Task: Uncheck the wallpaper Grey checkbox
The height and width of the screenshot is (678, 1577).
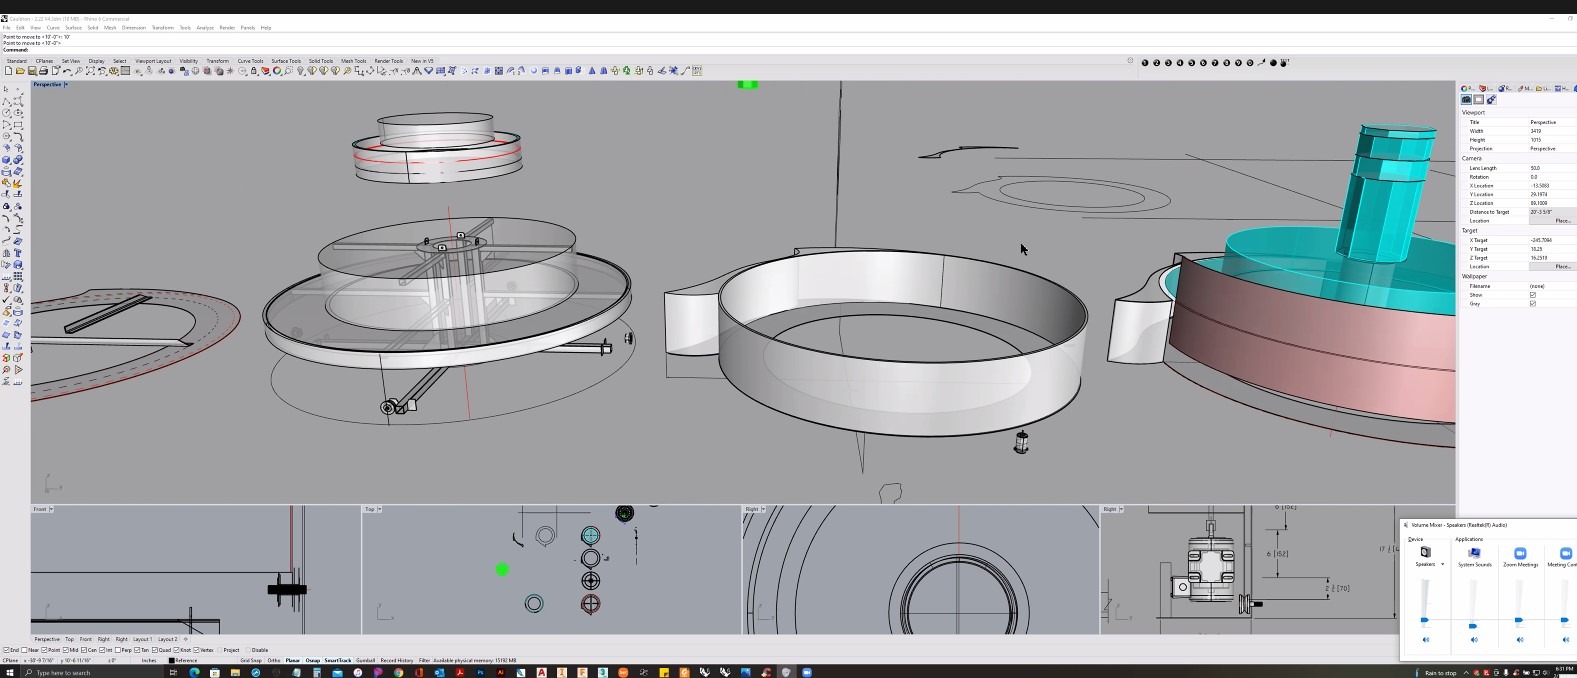Action: click(1532, 304)
